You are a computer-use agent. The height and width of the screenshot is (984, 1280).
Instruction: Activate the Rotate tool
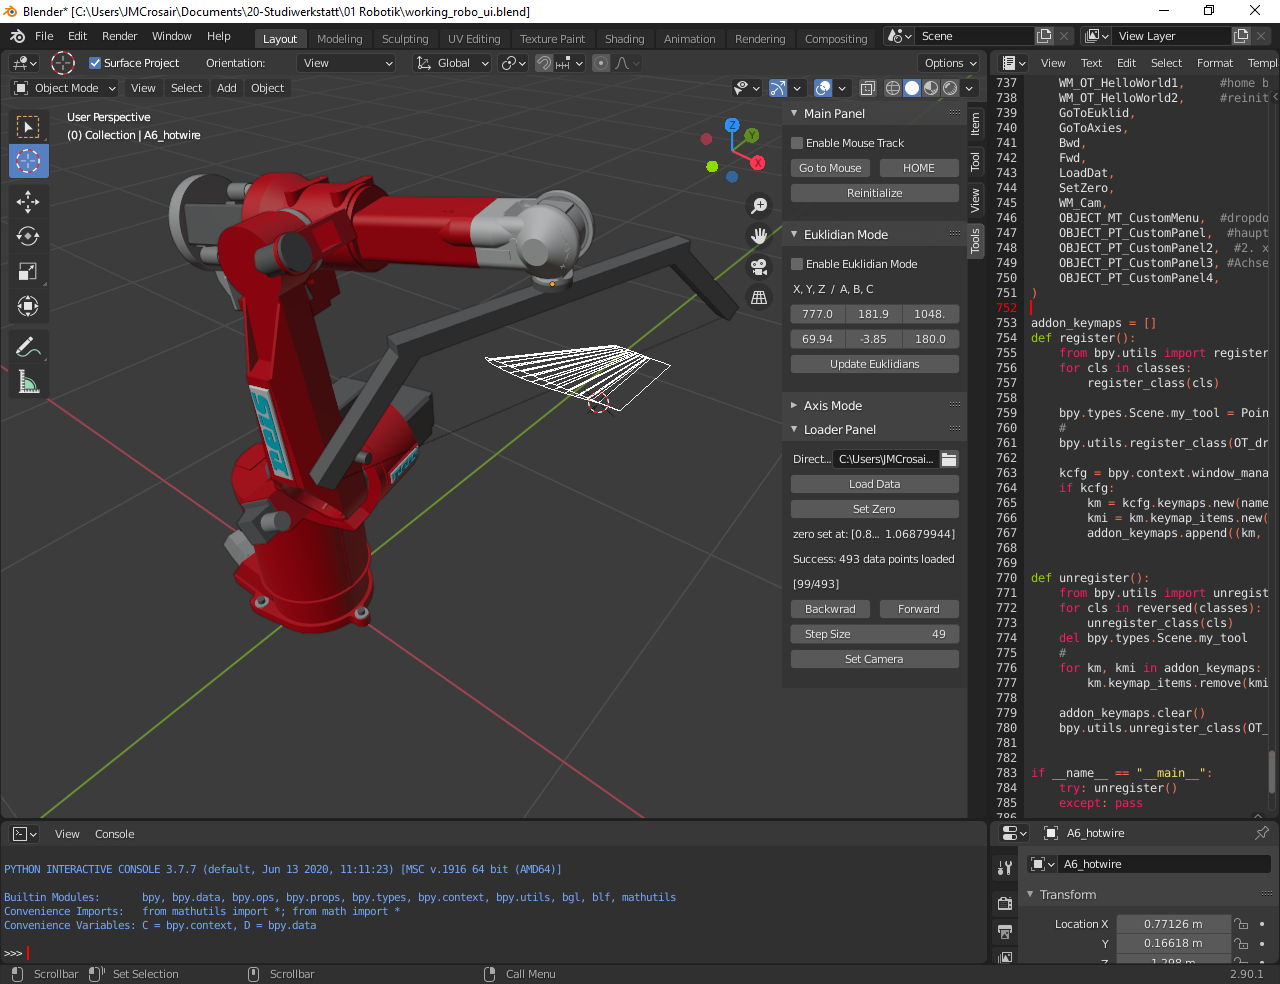click(x=28, y=236)
